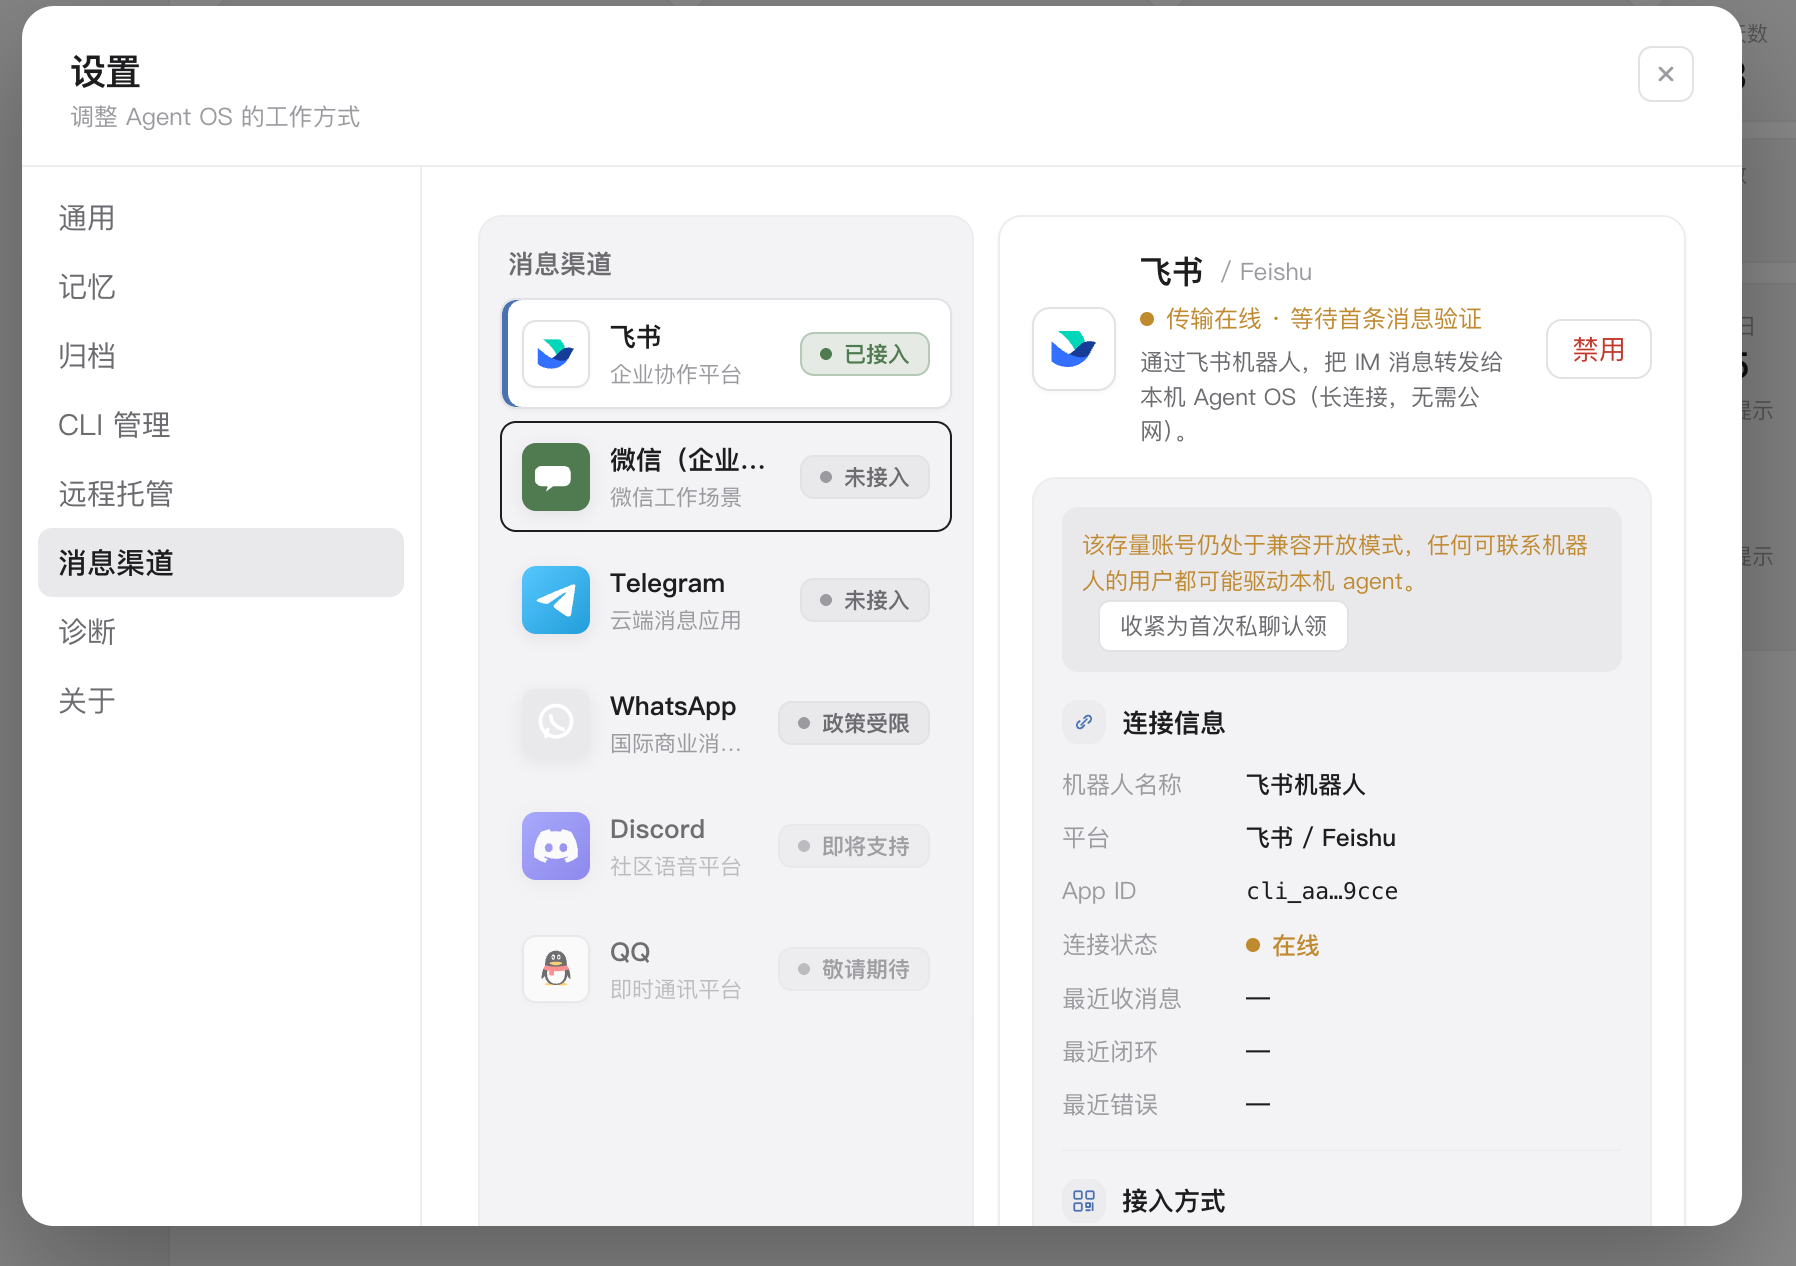Select the 飞书 channel card
The height and width of the screenshot is (1266, 1796).
(x=726, y=354)
